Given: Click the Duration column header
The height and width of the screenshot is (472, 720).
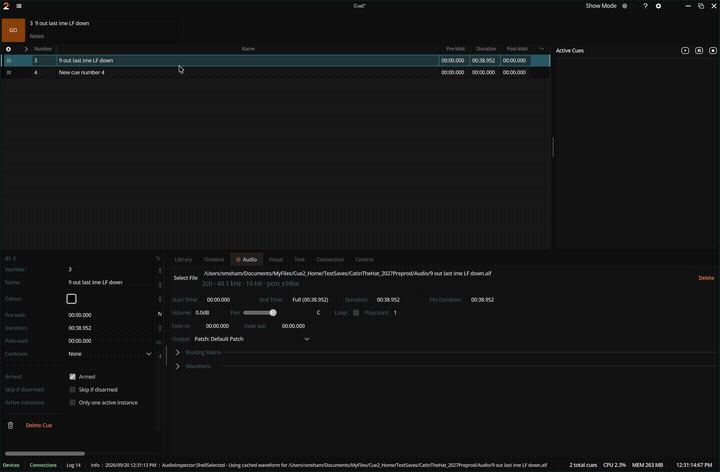Looking at the screenshot, I should [x=486, y=49].
